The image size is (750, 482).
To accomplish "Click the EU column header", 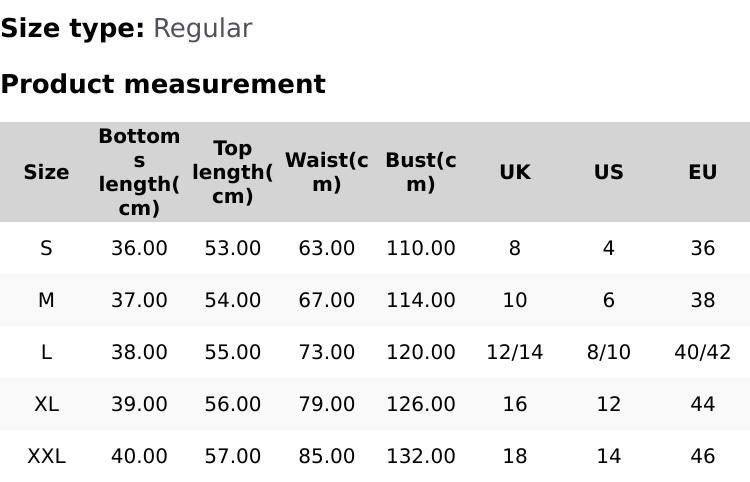I will coord(702,172).
